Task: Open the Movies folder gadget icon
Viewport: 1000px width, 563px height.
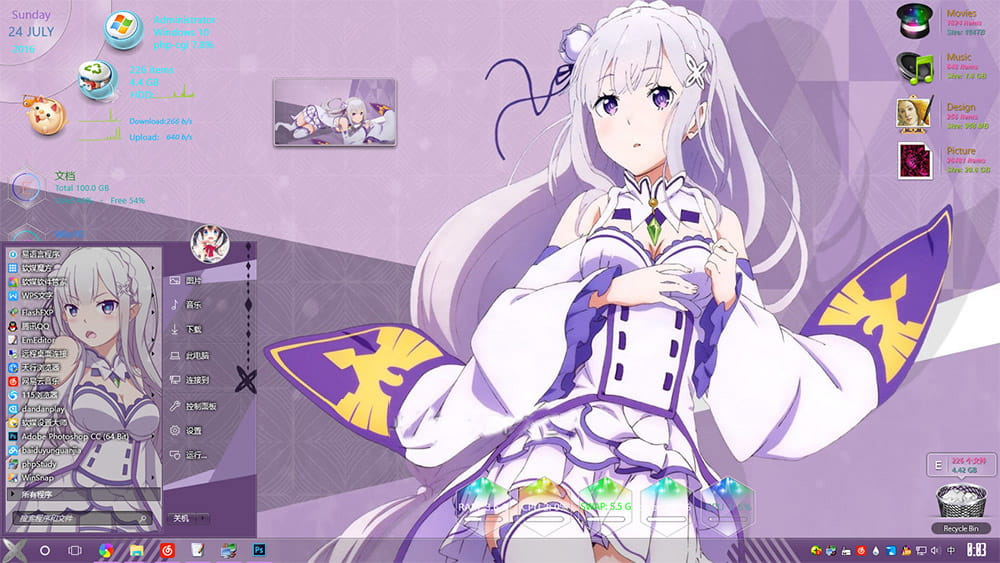Action: point(915,21)
